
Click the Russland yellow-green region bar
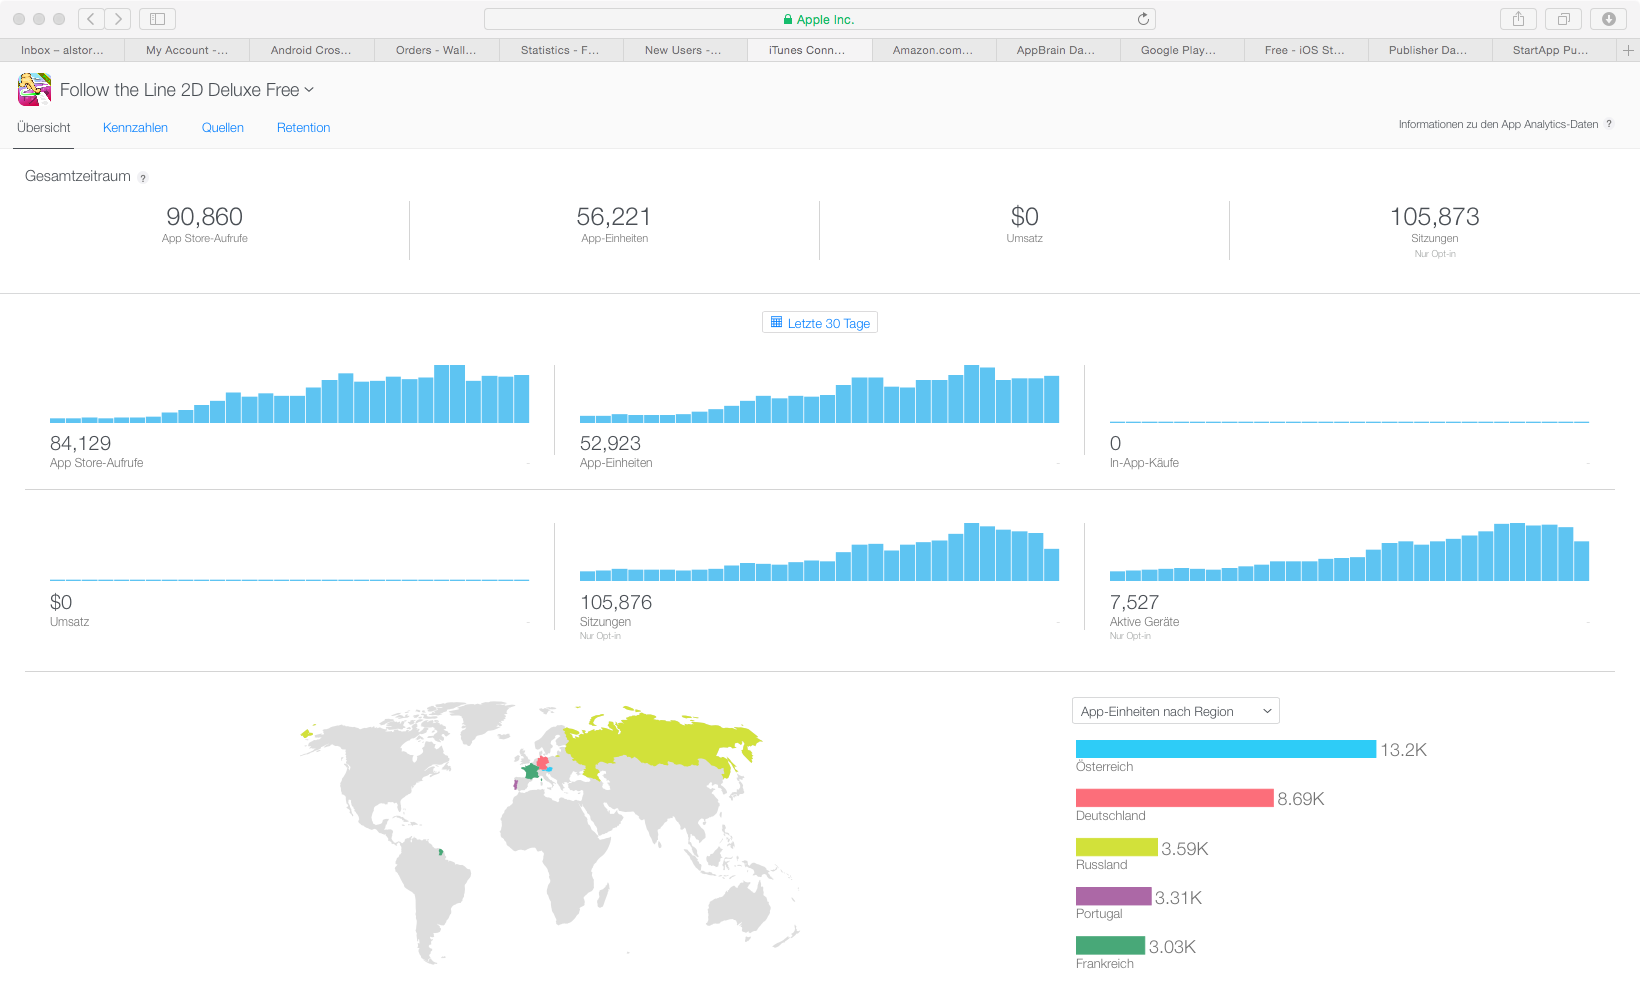click(1117, 847)
